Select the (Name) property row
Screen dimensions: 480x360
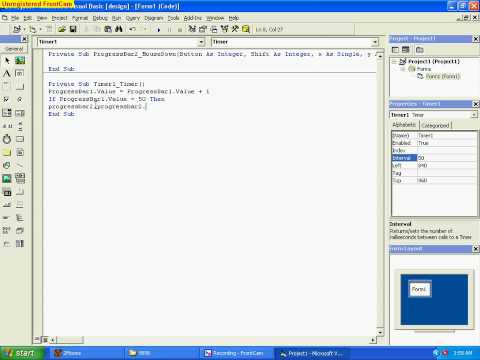point(434,136)
